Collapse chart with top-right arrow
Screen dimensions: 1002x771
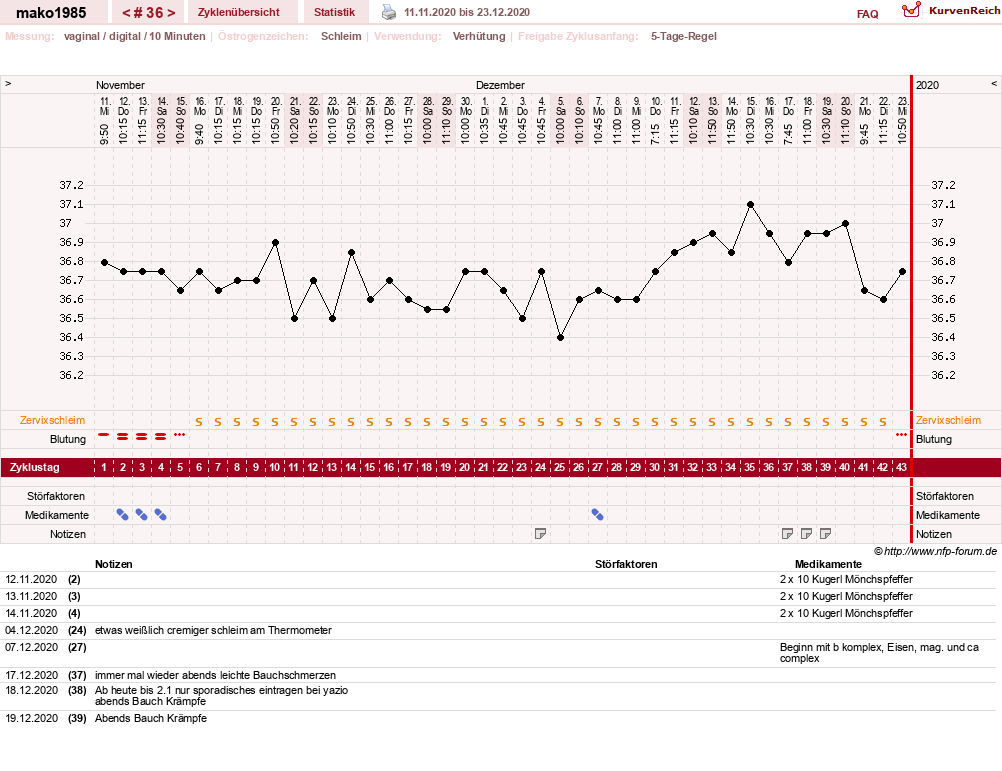pos(994,84)
